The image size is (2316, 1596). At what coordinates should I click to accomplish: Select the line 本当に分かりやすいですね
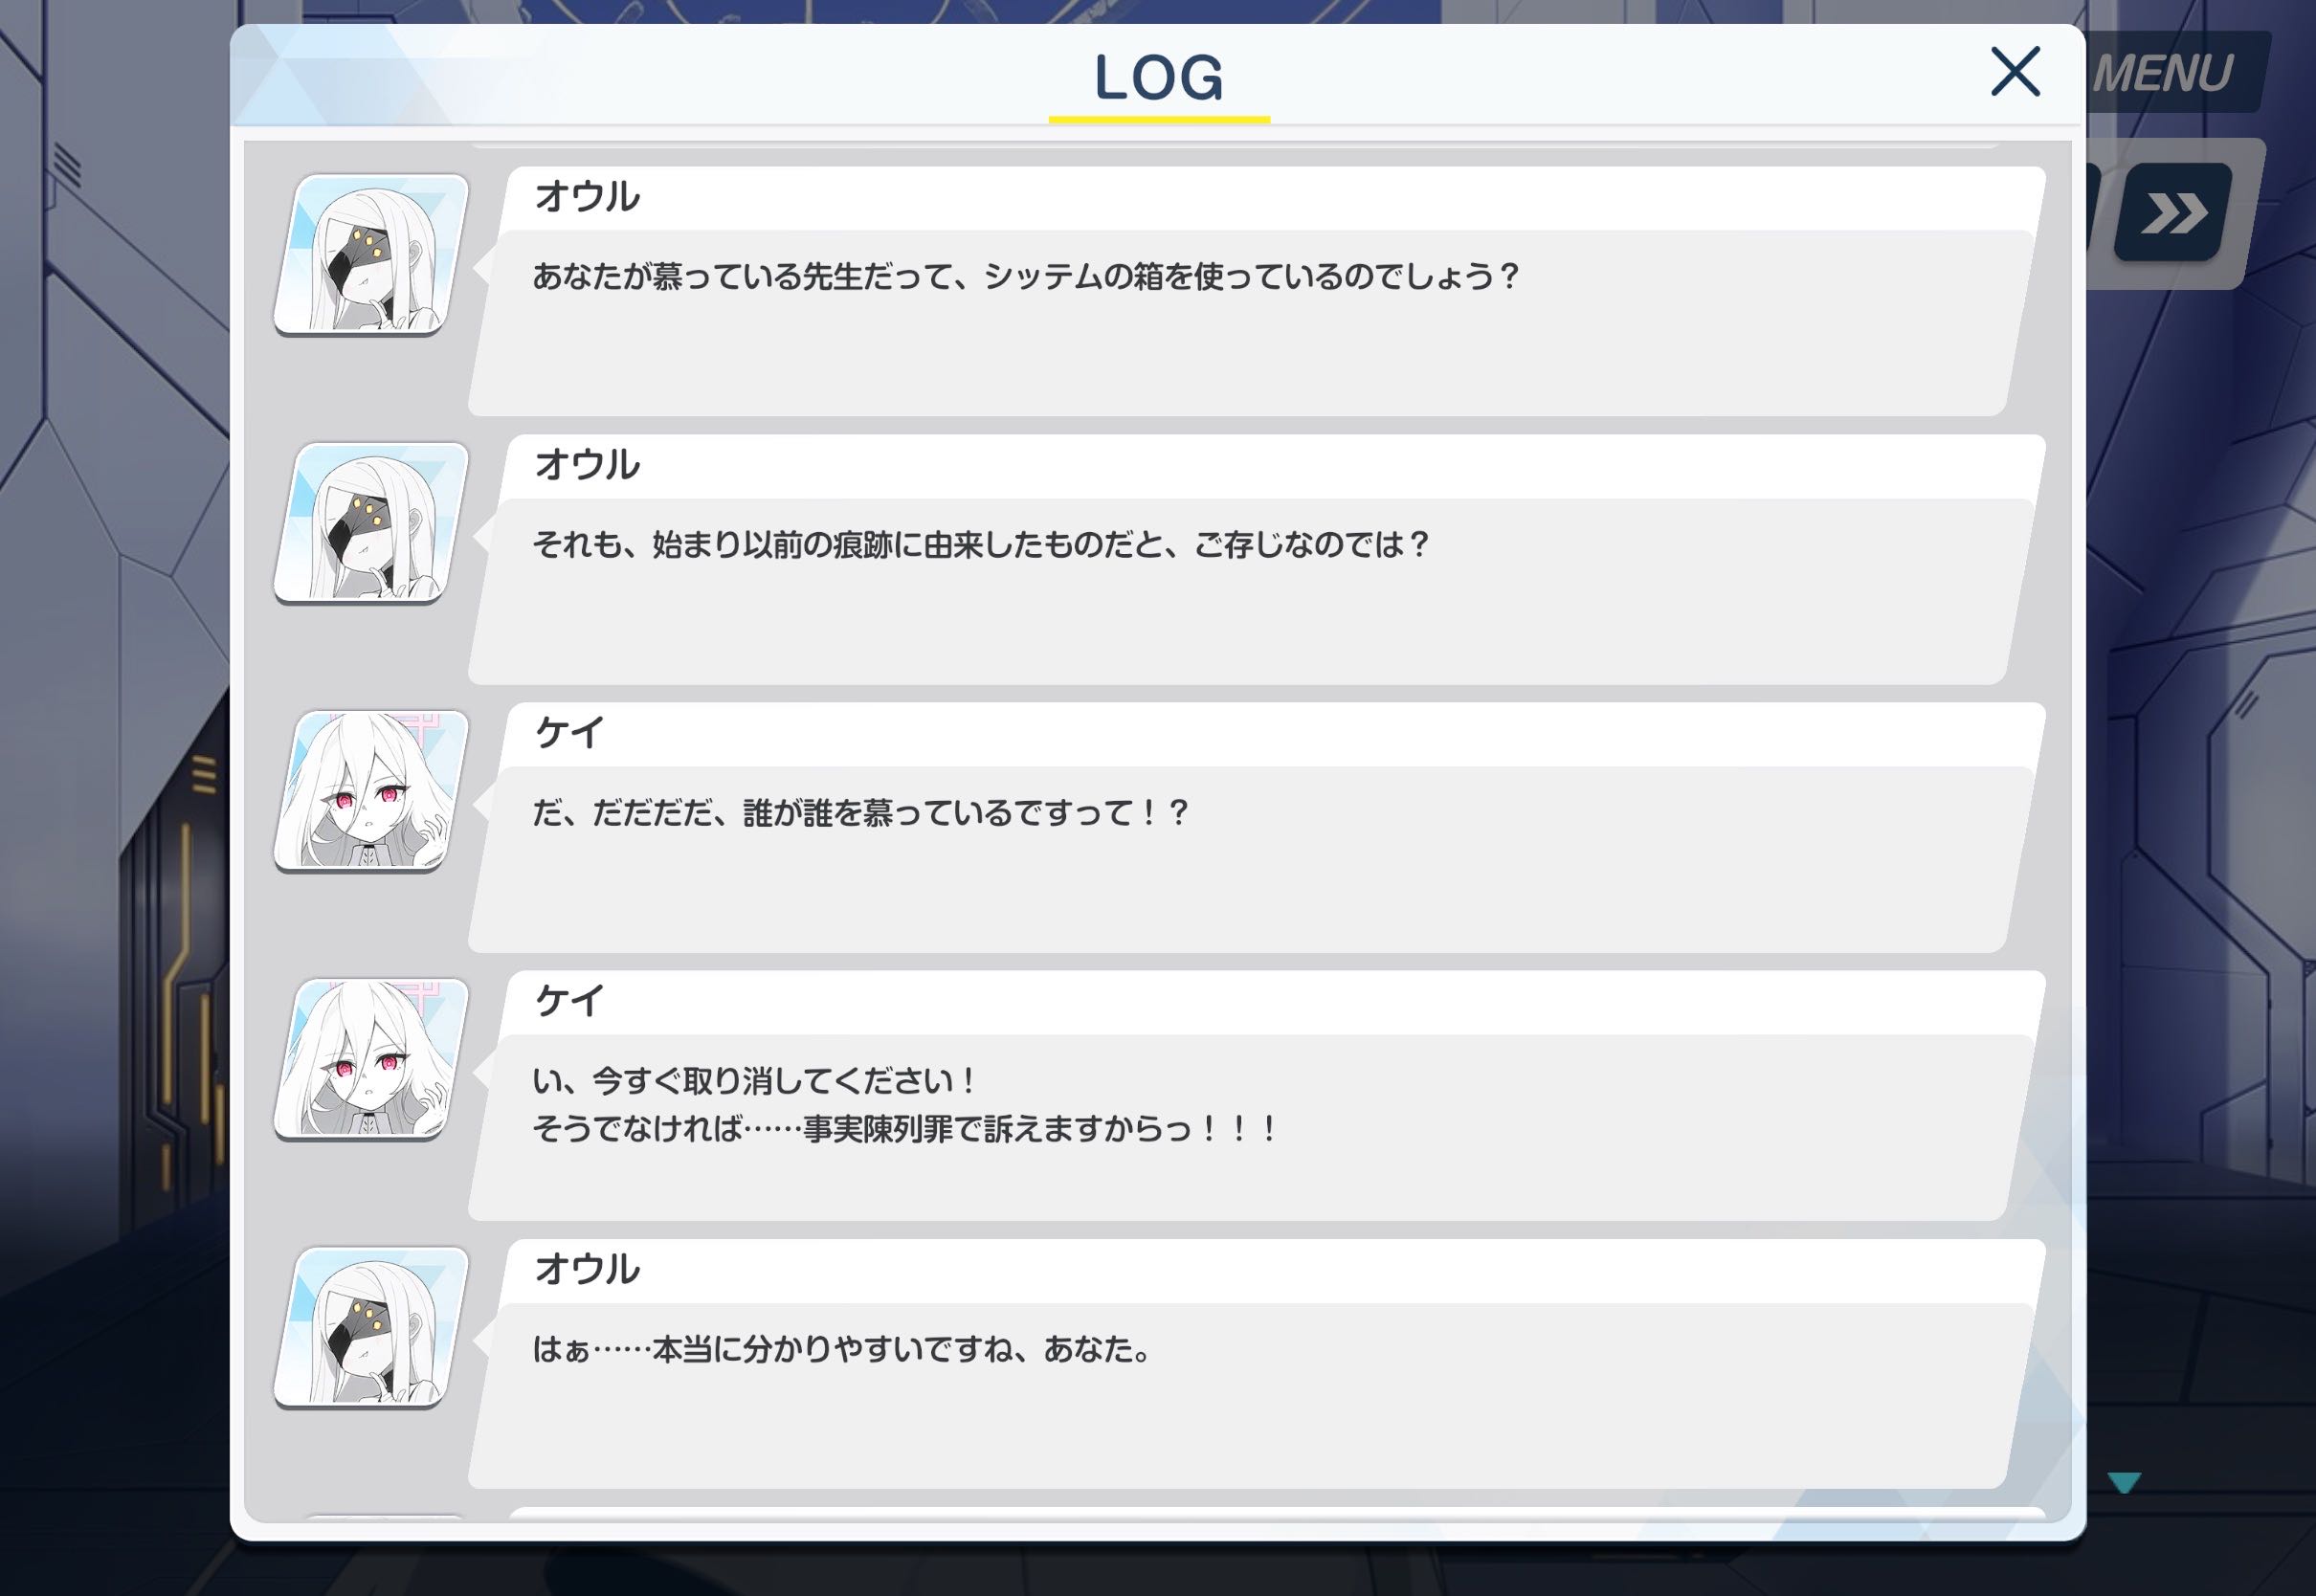(843, 1349)
